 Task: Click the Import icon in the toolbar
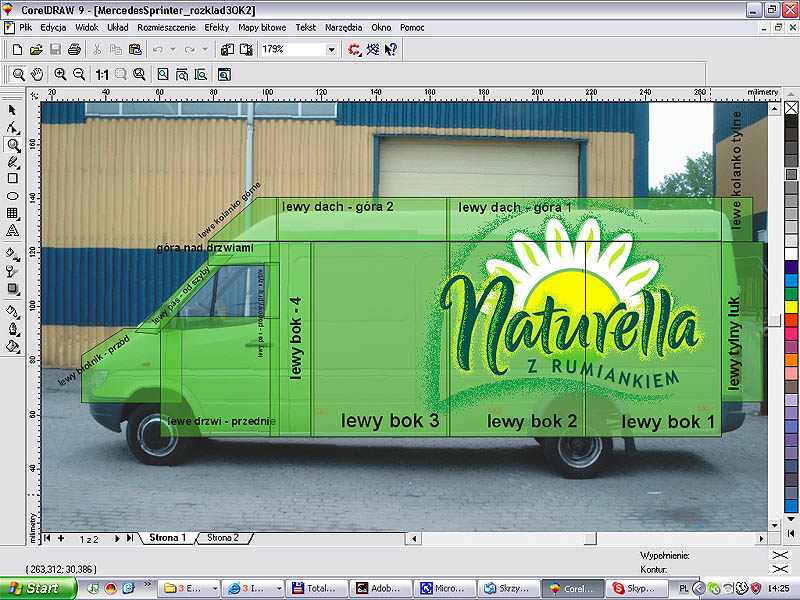(227, 49)
